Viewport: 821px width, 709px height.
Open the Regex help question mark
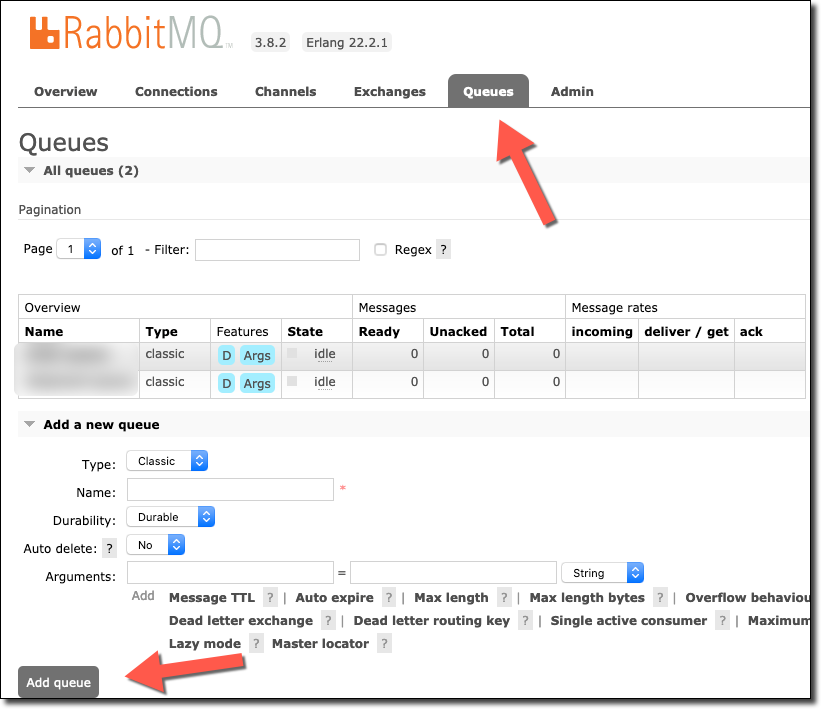pyautogui.click(x=443, y=250)
